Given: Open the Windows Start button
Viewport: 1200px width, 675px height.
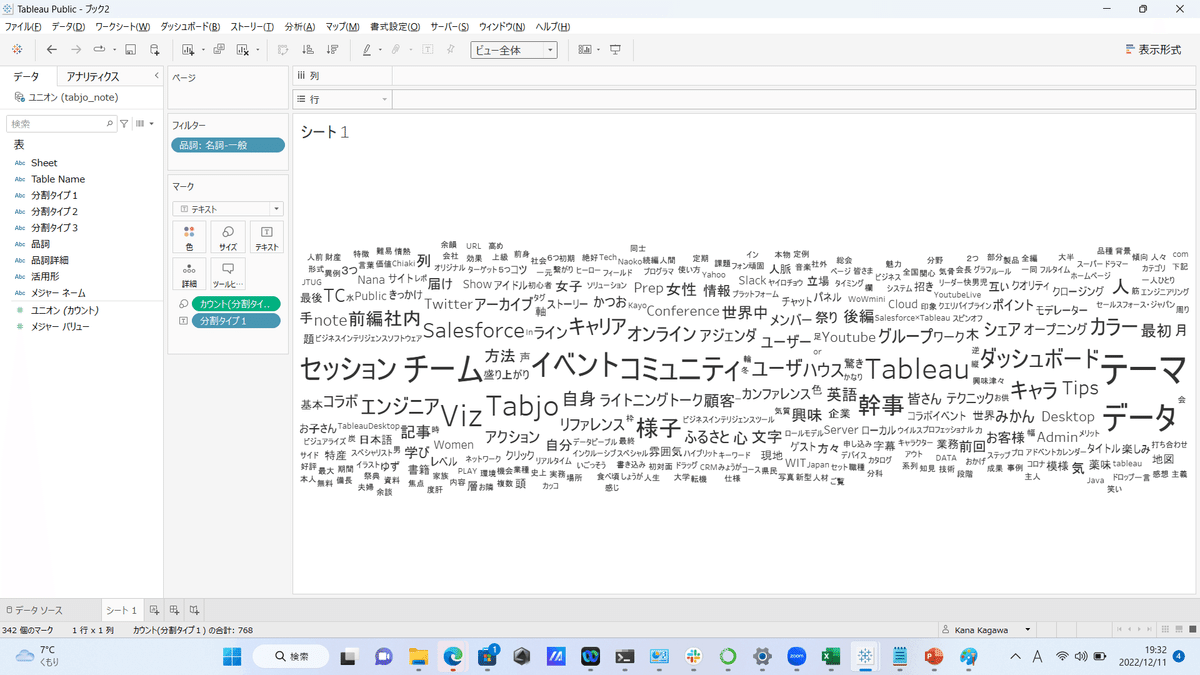Looking at the screenshot, I should click(232, 656).
